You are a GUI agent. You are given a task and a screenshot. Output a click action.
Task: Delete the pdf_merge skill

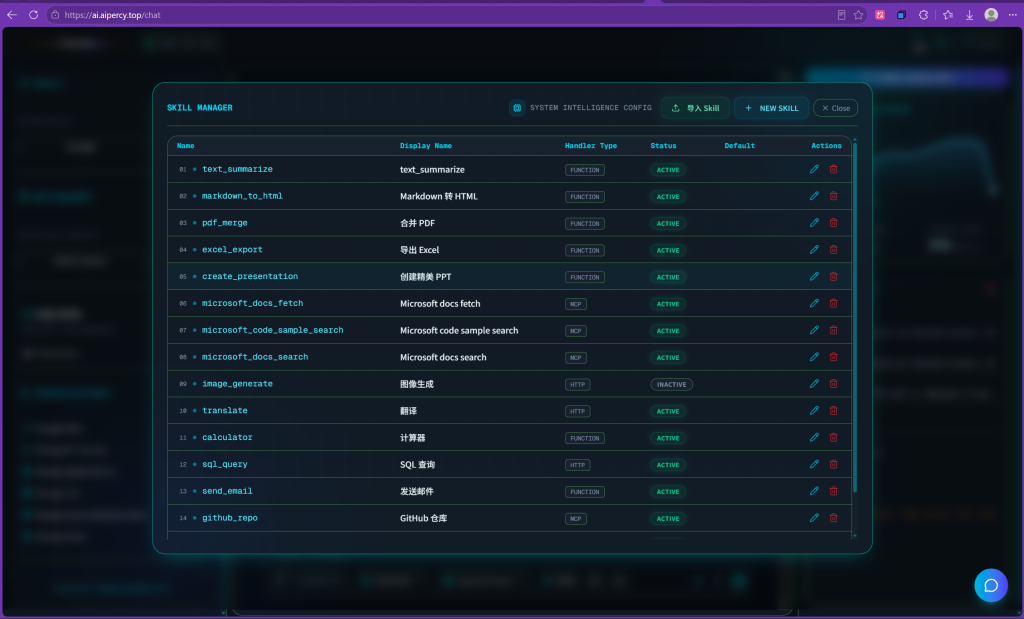point(833,223)
